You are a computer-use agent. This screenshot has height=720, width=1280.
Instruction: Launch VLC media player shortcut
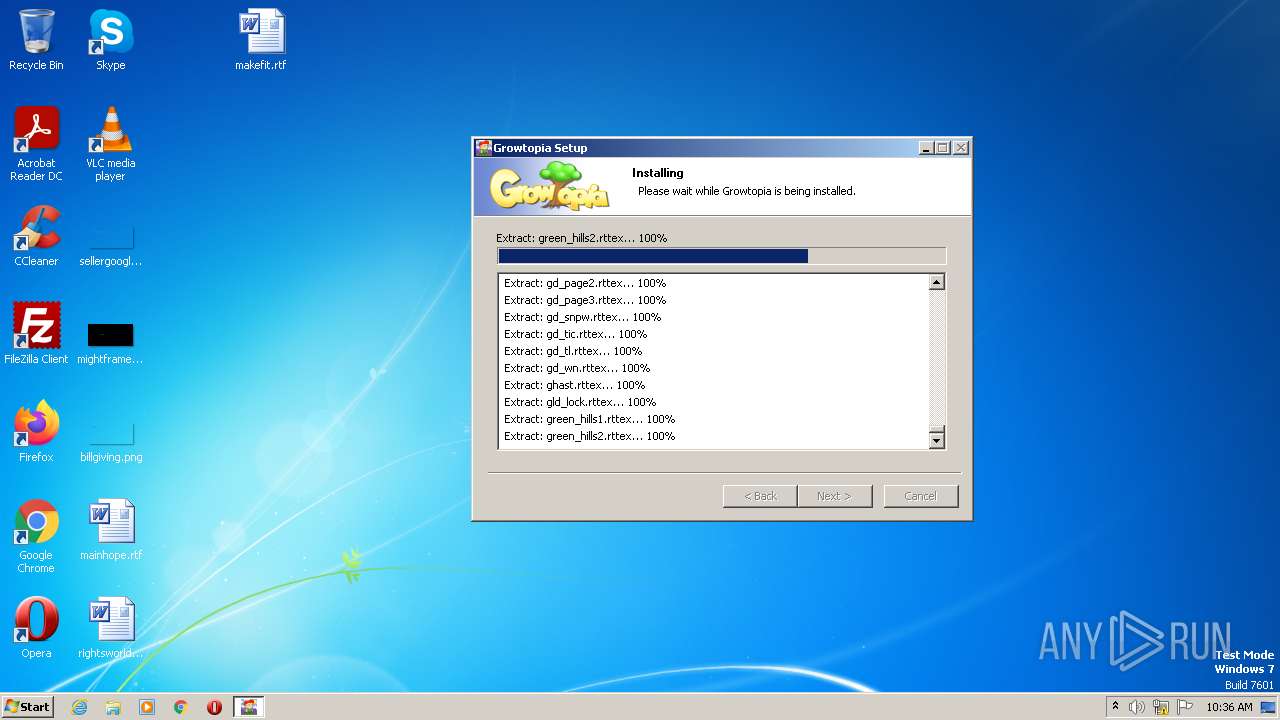110,143
